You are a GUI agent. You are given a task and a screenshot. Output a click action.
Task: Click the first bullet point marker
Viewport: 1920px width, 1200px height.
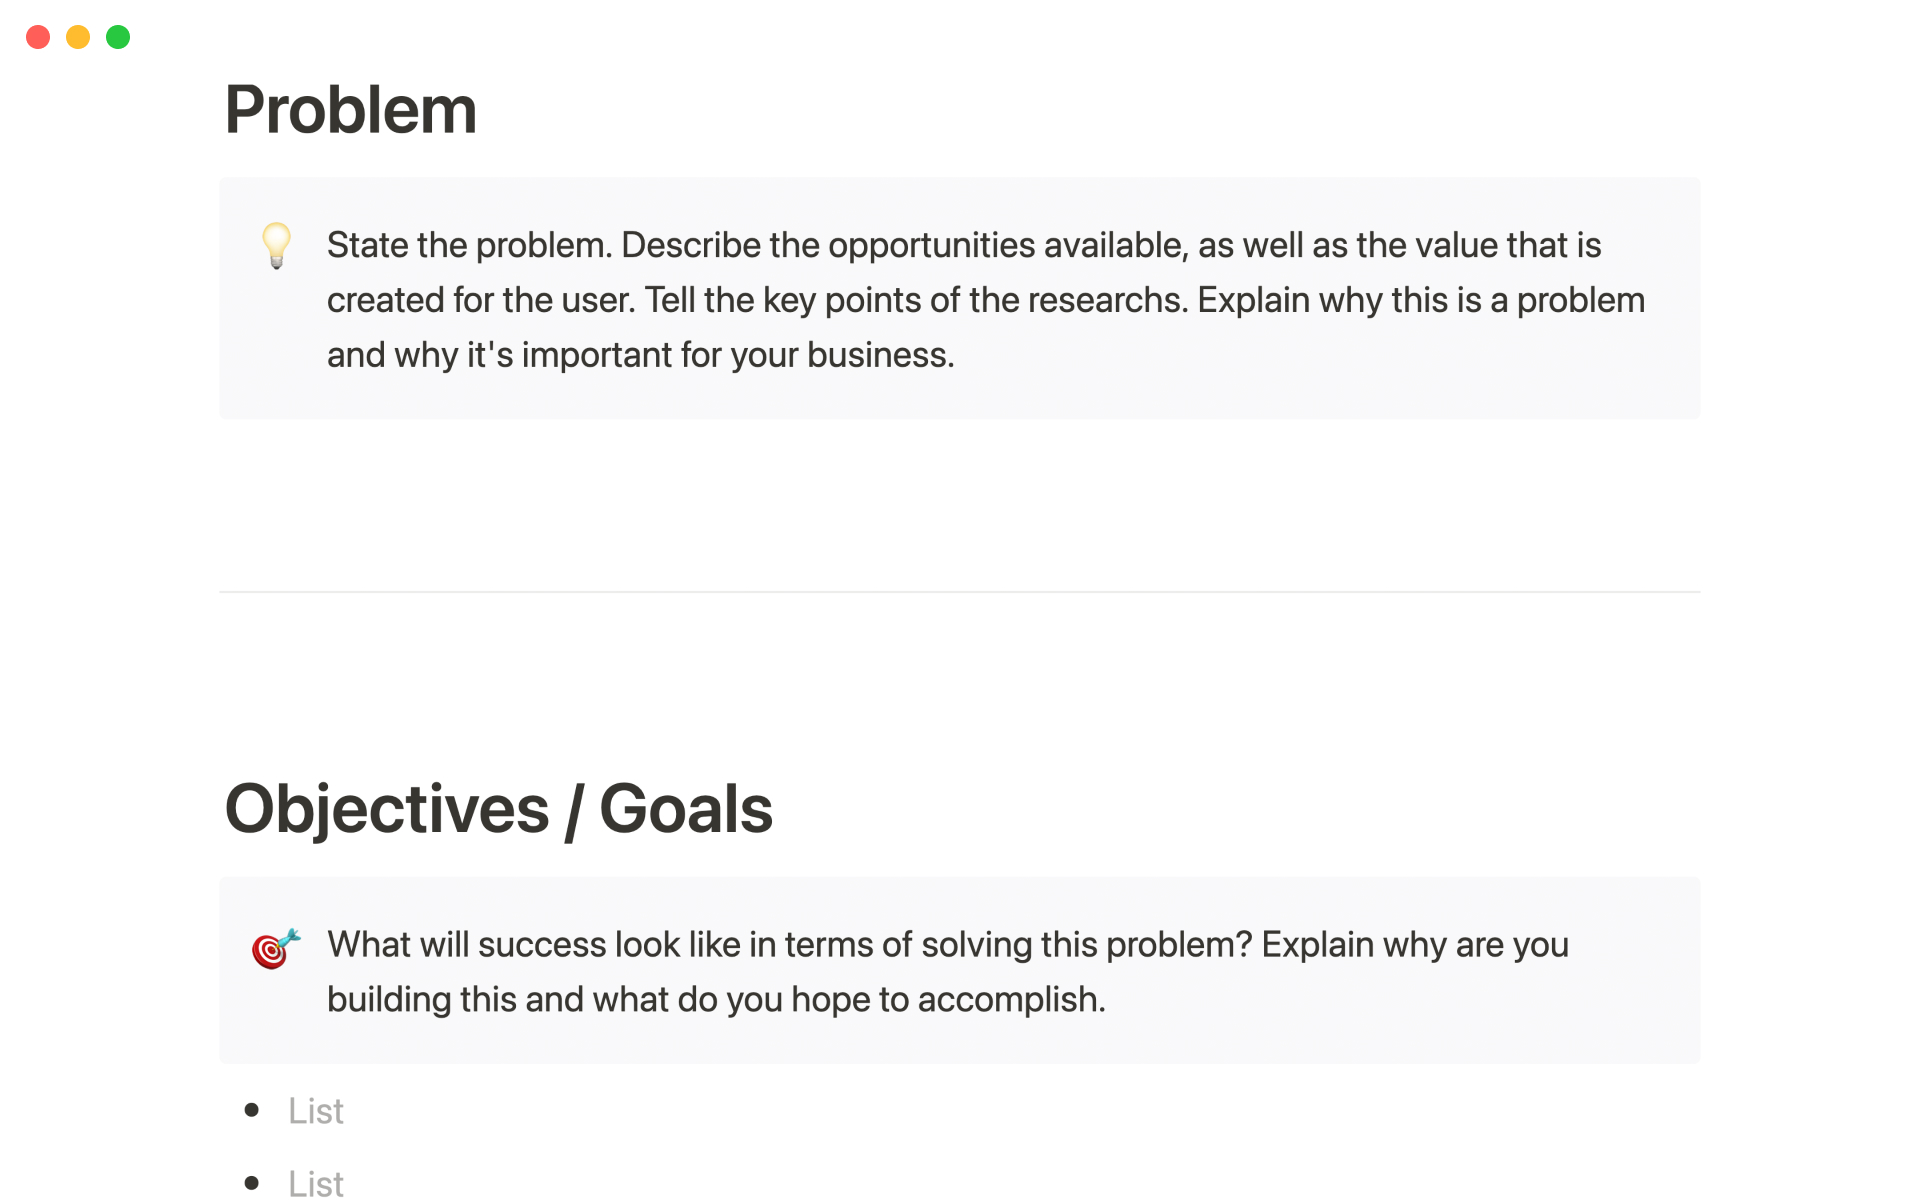pos(252,1109)
